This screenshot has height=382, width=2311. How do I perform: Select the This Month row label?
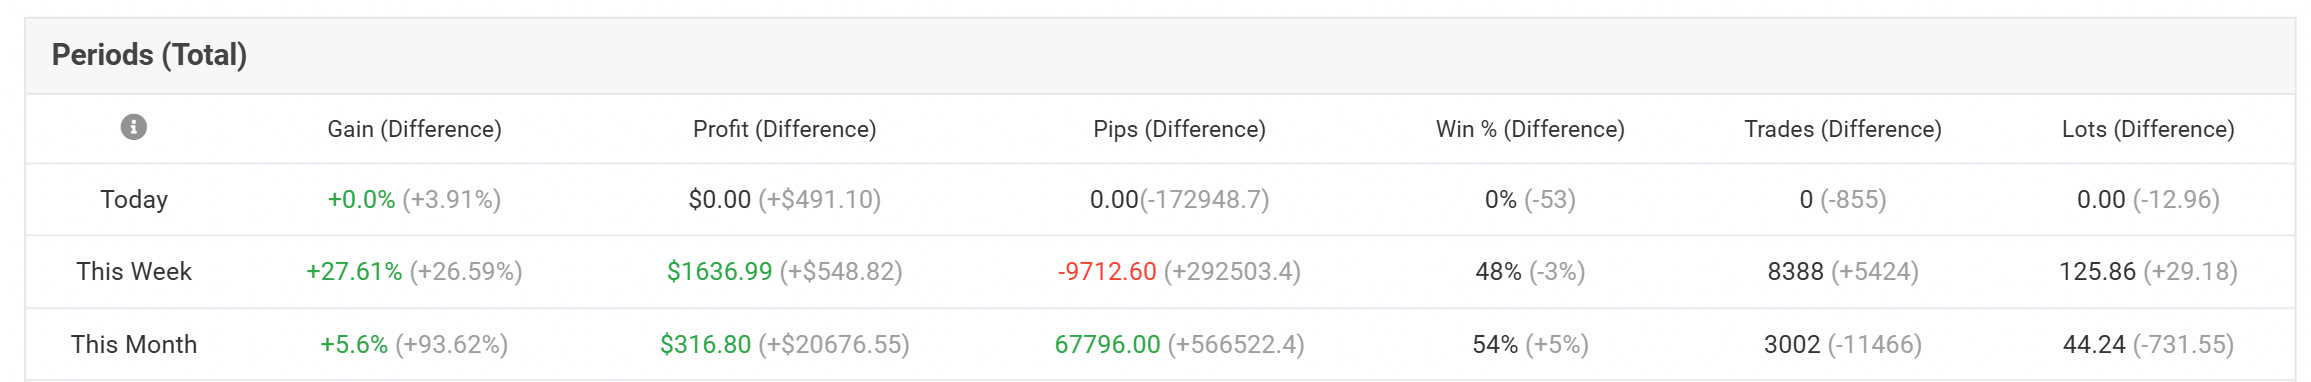(x=134, y=345)
